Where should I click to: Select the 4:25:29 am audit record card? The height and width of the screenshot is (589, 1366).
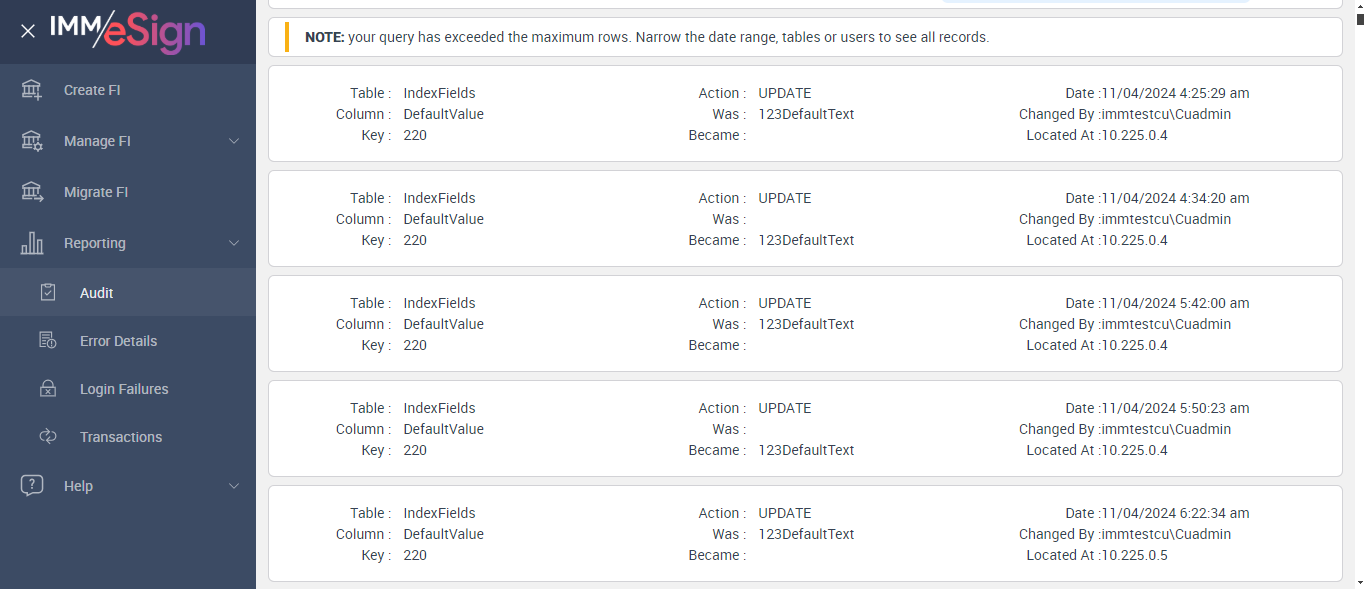(805, 114)
